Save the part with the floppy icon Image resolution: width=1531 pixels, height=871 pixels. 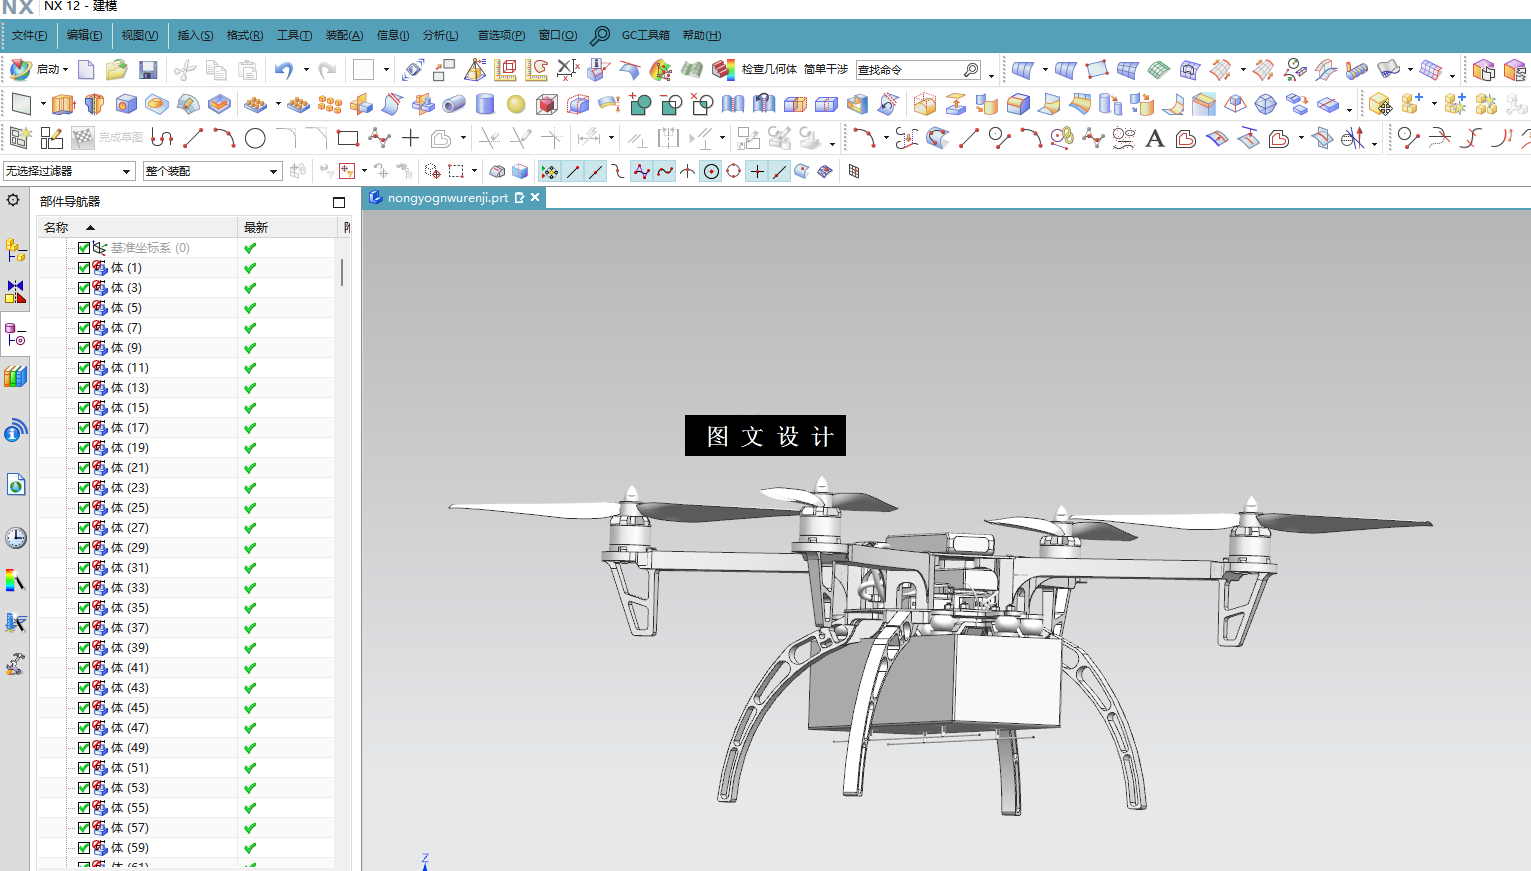tap(148, 70)
